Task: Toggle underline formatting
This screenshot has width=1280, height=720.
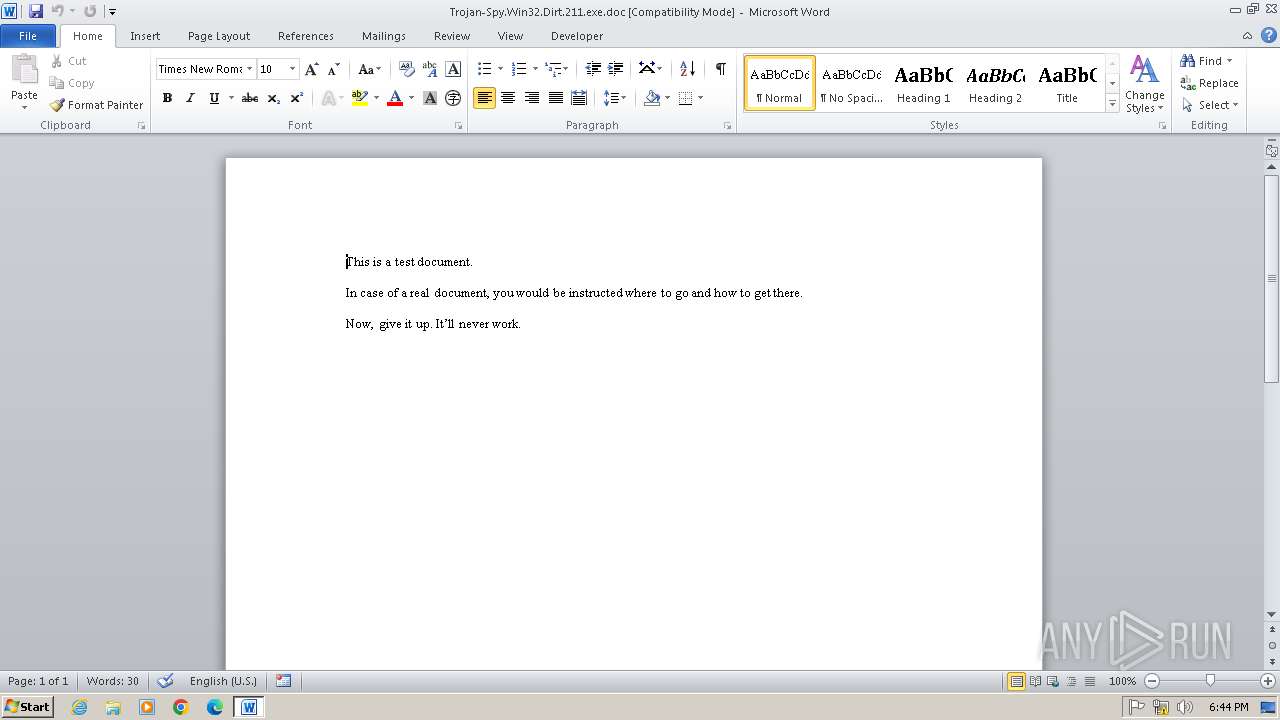Action: click(214, 98)
